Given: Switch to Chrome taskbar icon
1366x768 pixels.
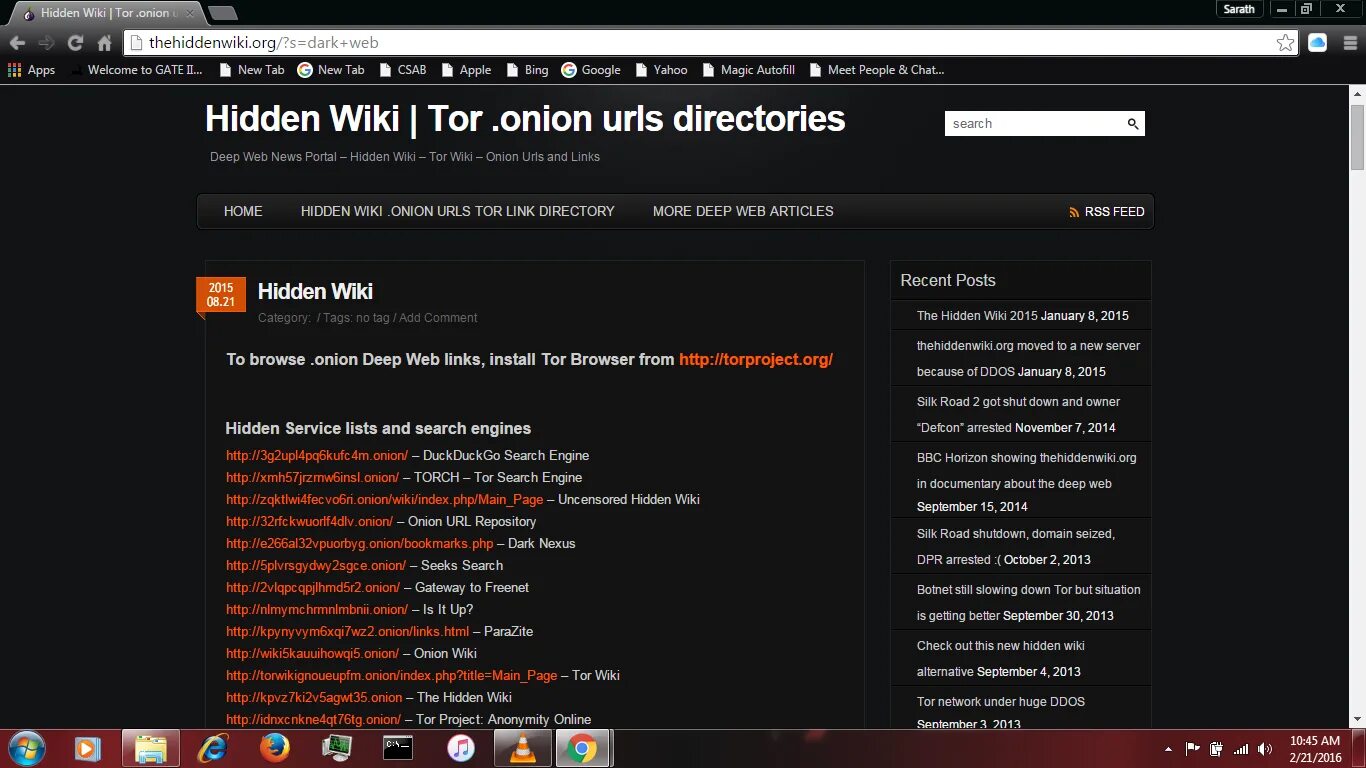Looking at the screenshot, I should 583,748.
